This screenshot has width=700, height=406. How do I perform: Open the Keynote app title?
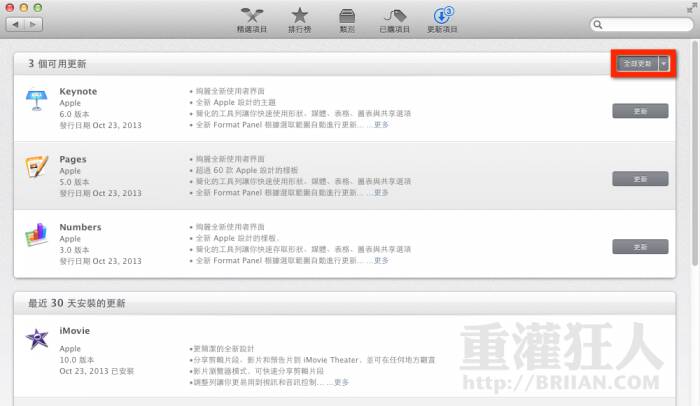pyautogui.click(x=78, y=91)
